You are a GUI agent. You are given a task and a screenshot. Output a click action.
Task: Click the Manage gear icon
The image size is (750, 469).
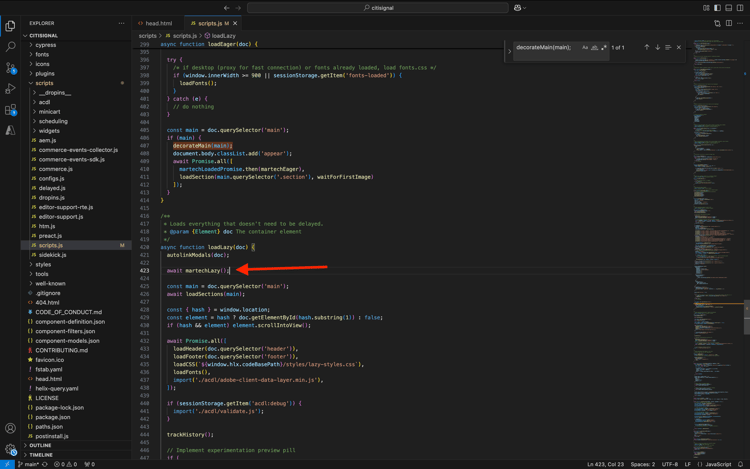point(11,450)
